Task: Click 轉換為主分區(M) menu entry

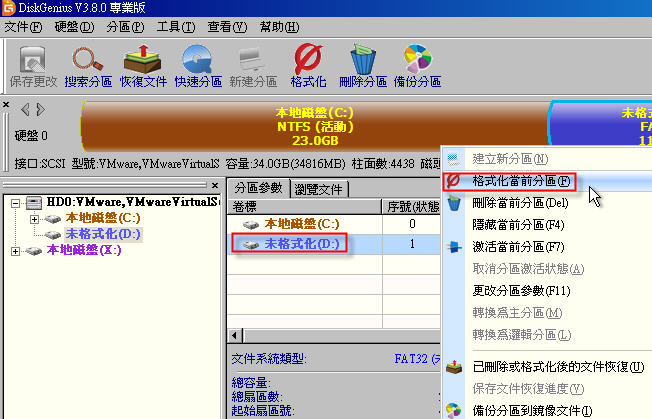Action: coord(546,313)
